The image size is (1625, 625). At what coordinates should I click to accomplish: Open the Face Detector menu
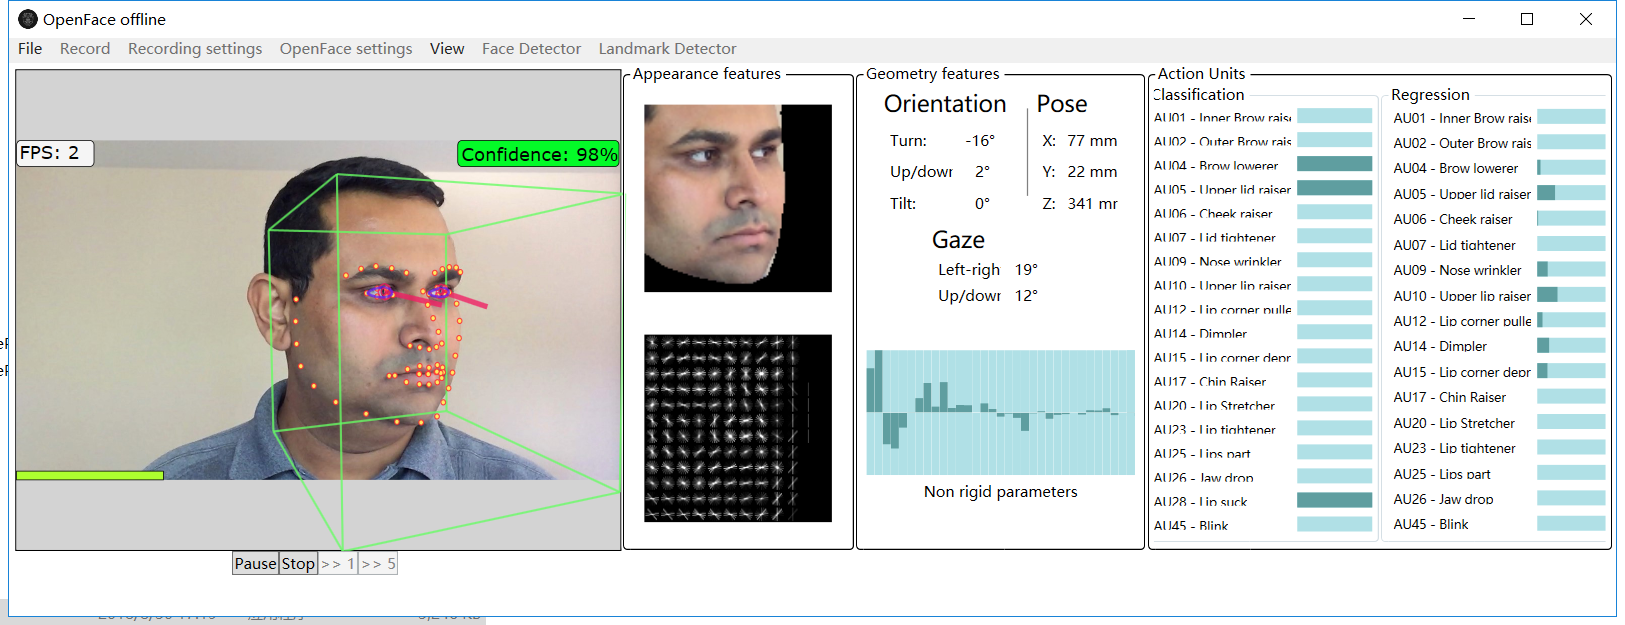click(531, 48)
